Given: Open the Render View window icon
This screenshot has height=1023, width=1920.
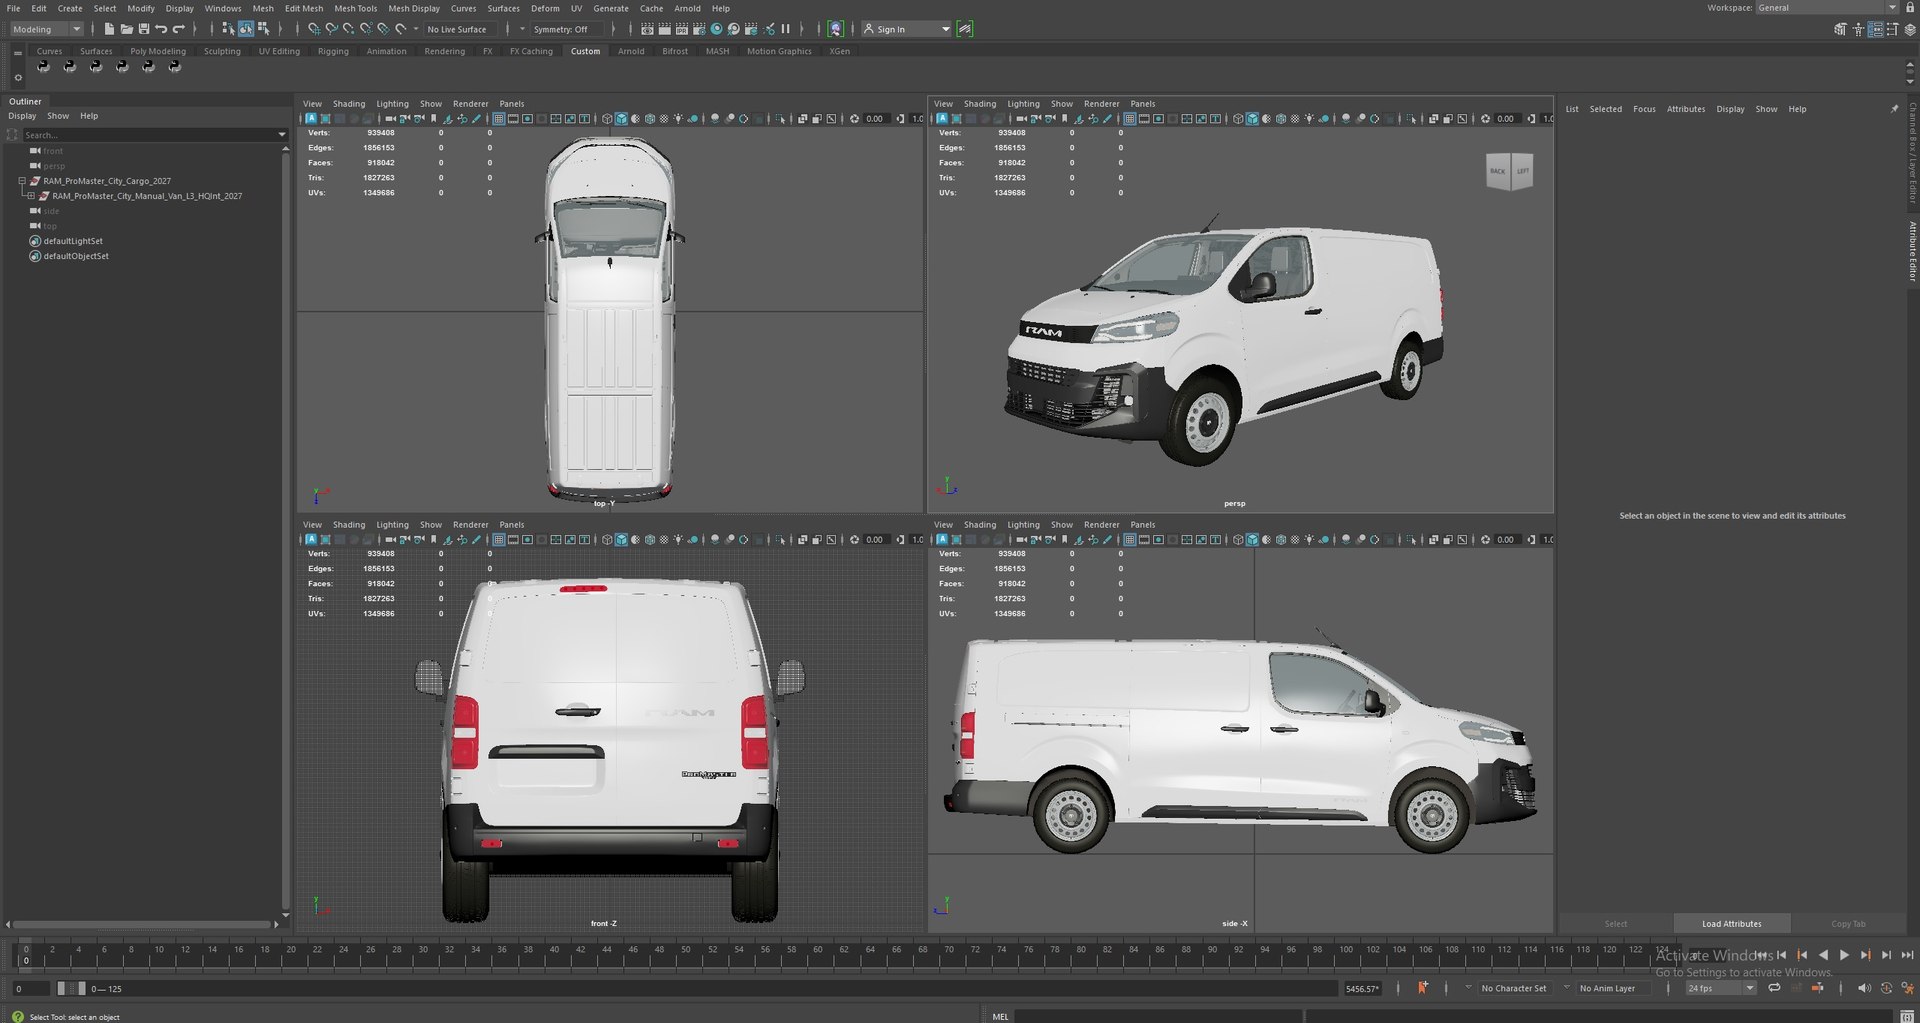Looking at the screenshot, I should tap(647, 29).
